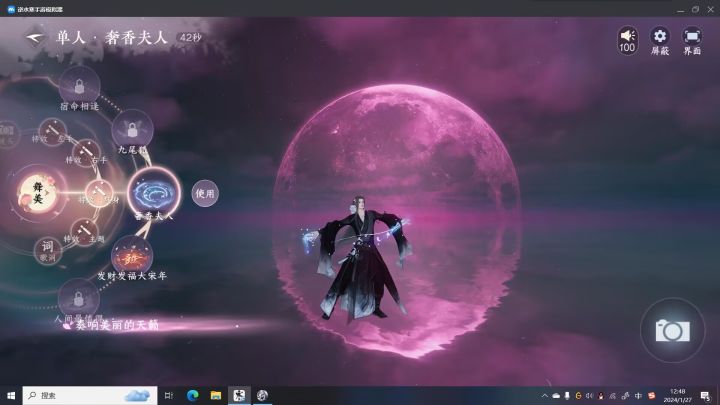Click the system tray speaker volume icon
The width and height of the screenshot is (720, 405).
coord(589,395)
